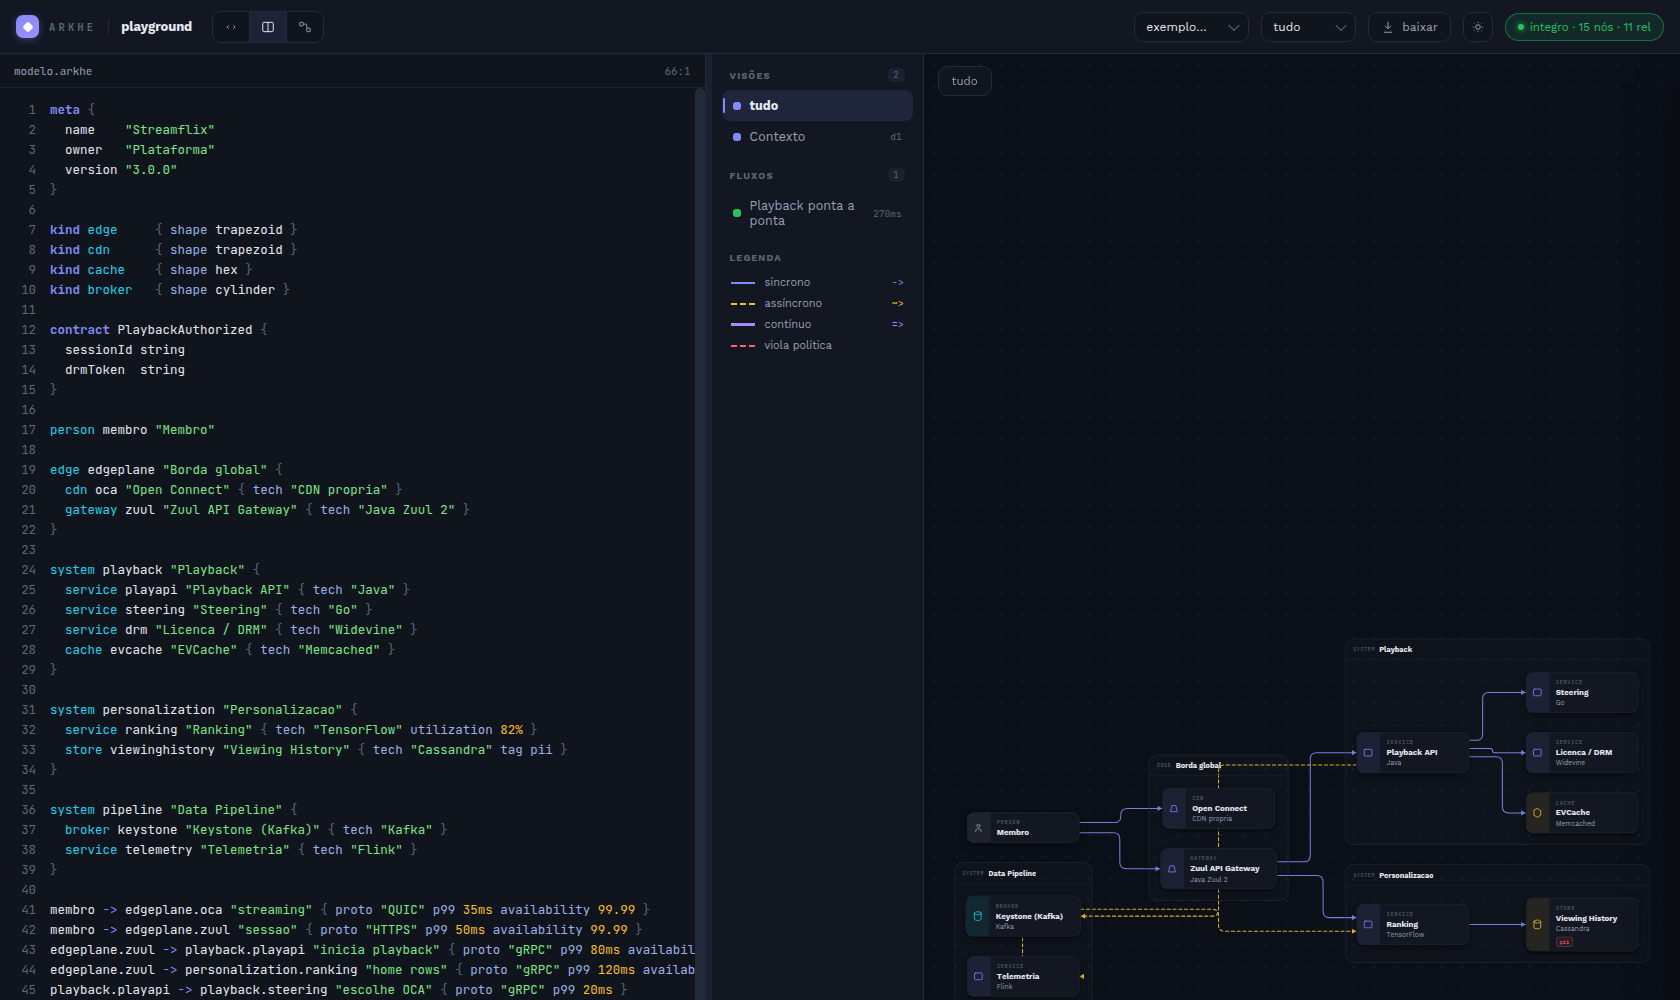1680x1000 pixels.
Task: Click the pii tag on Viewing History
Action: (x=1565, y=942)
